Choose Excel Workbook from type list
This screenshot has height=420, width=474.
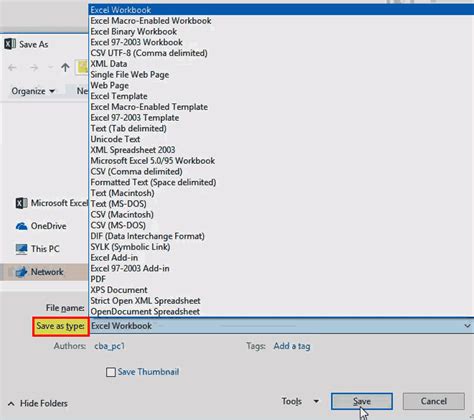tap(281, 10)
